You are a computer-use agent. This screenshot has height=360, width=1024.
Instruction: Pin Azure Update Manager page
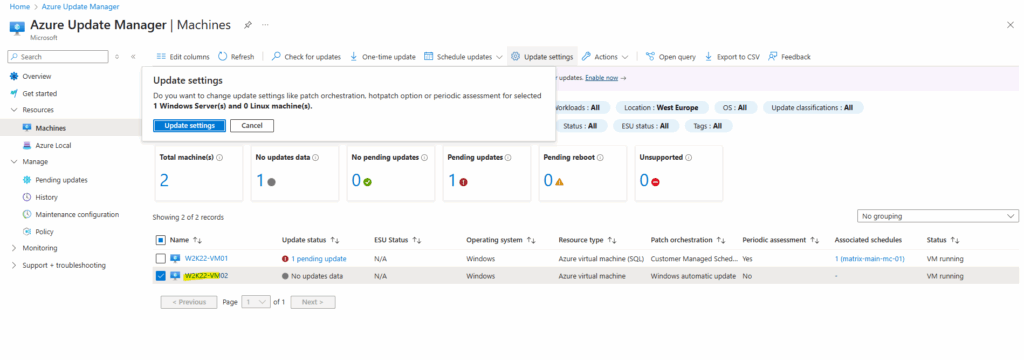[x=248, y=25]
